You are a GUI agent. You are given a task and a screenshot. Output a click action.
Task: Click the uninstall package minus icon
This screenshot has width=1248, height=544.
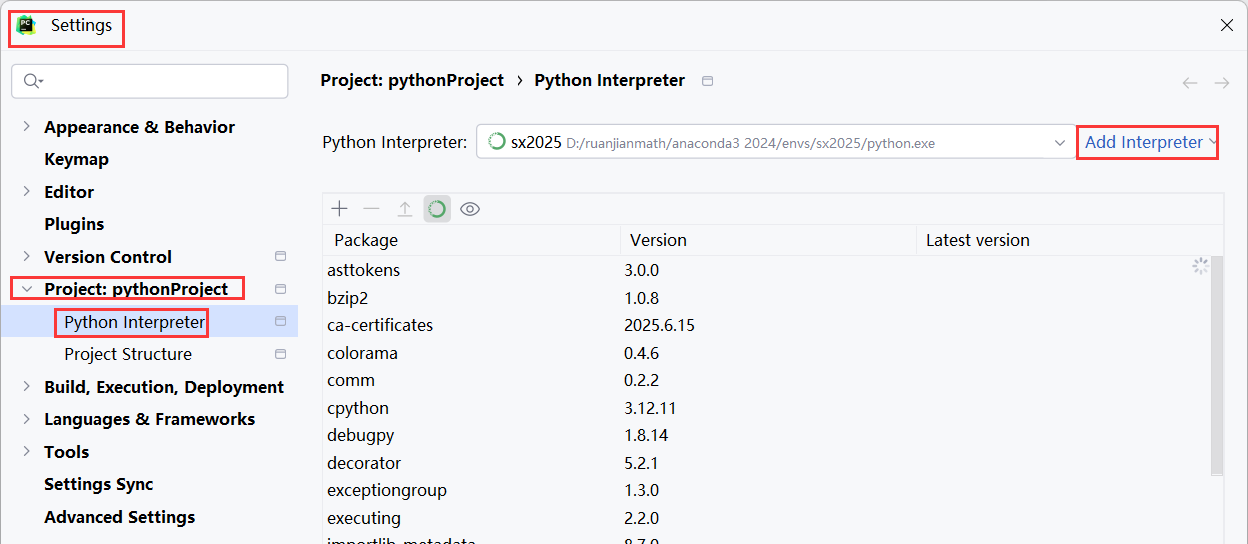(372, 208)
